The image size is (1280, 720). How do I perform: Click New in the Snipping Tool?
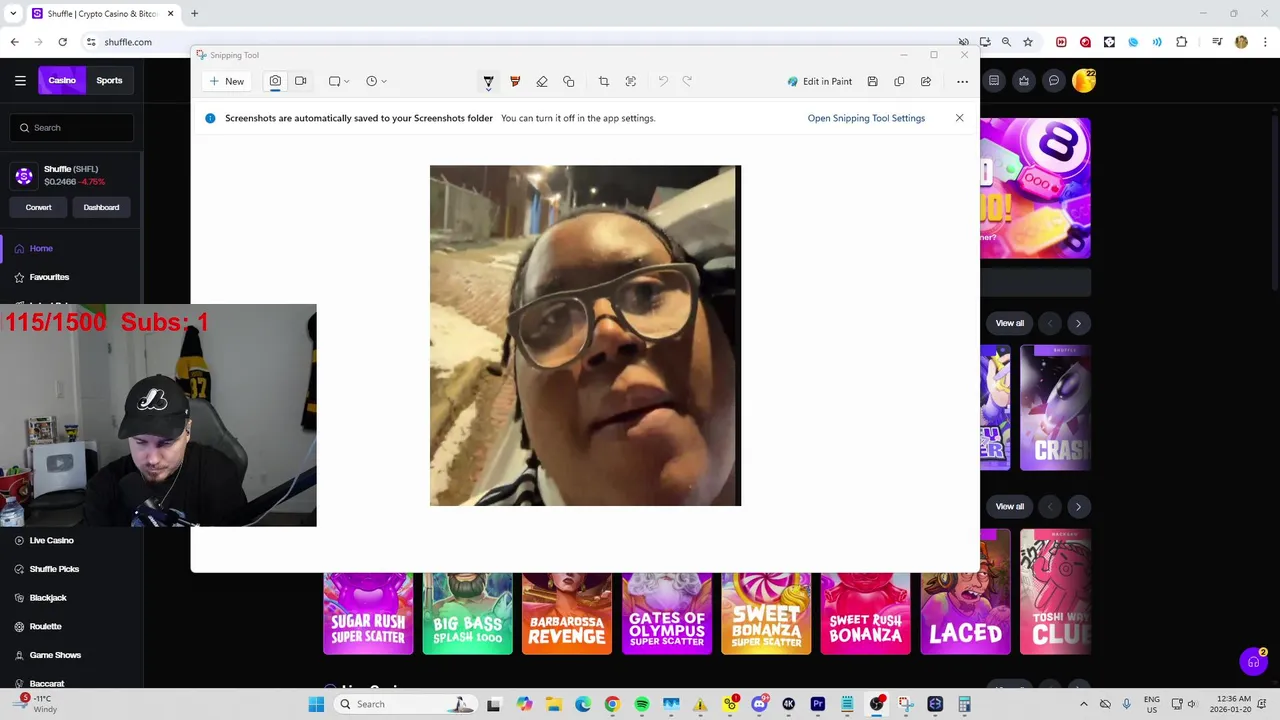coord(226,81)
